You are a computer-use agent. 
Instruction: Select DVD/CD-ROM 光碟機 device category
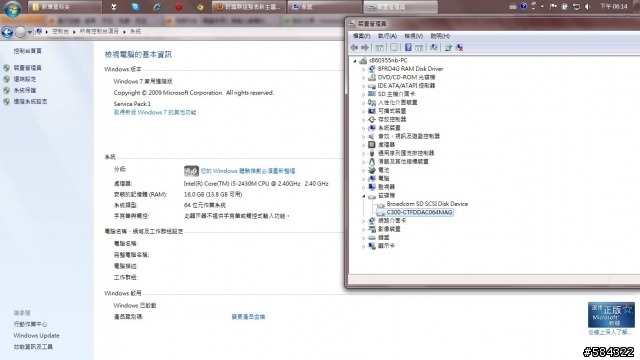407,77
